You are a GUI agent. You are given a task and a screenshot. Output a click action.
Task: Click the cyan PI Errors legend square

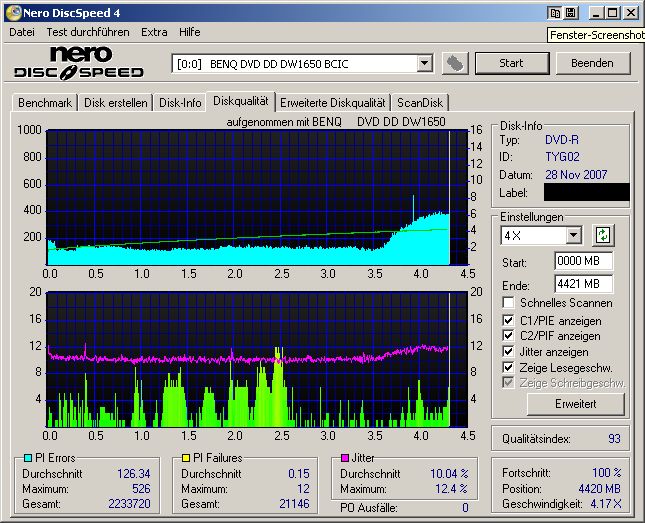(x=27, y=459)
